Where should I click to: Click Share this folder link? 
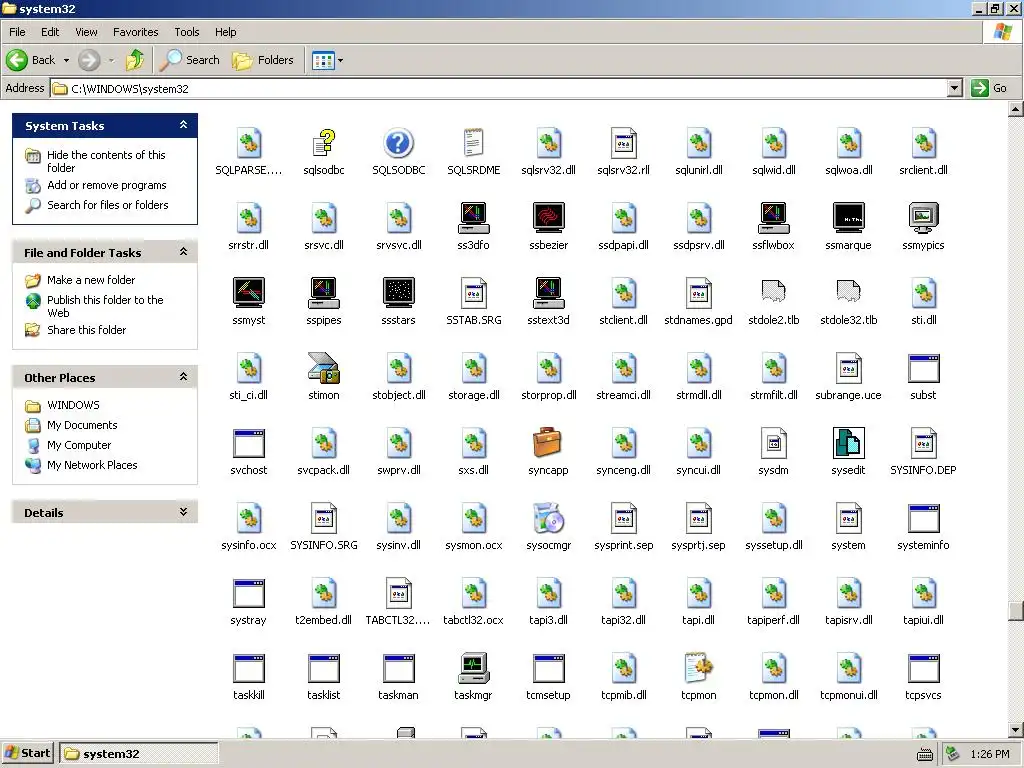[86, 330]
